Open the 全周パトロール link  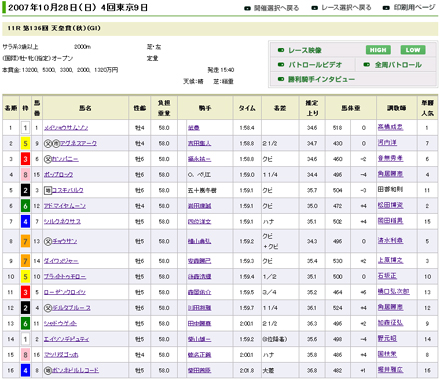[398, 65]
